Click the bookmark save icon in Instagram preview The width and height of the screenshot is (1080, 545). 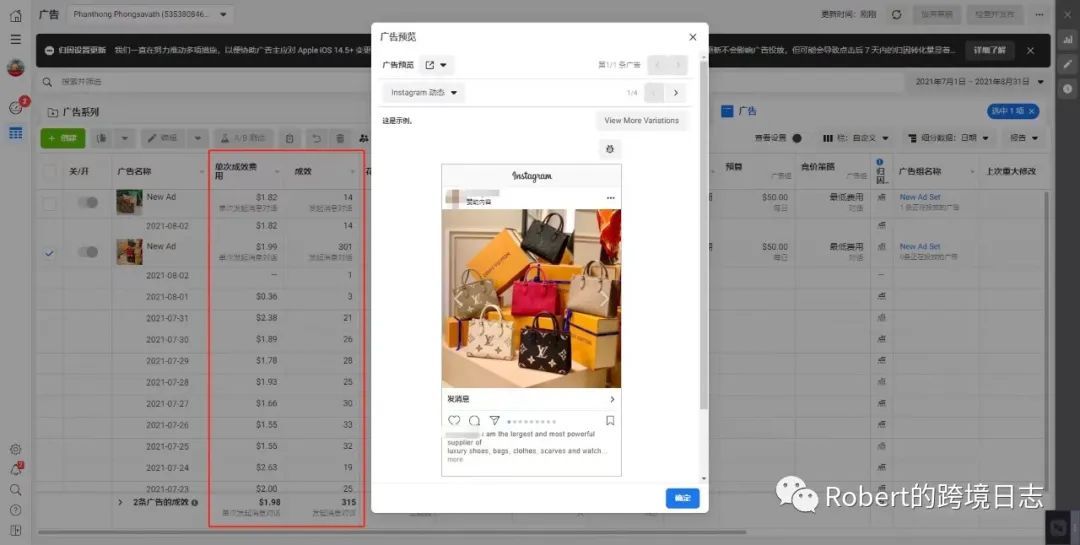(610, 420)
